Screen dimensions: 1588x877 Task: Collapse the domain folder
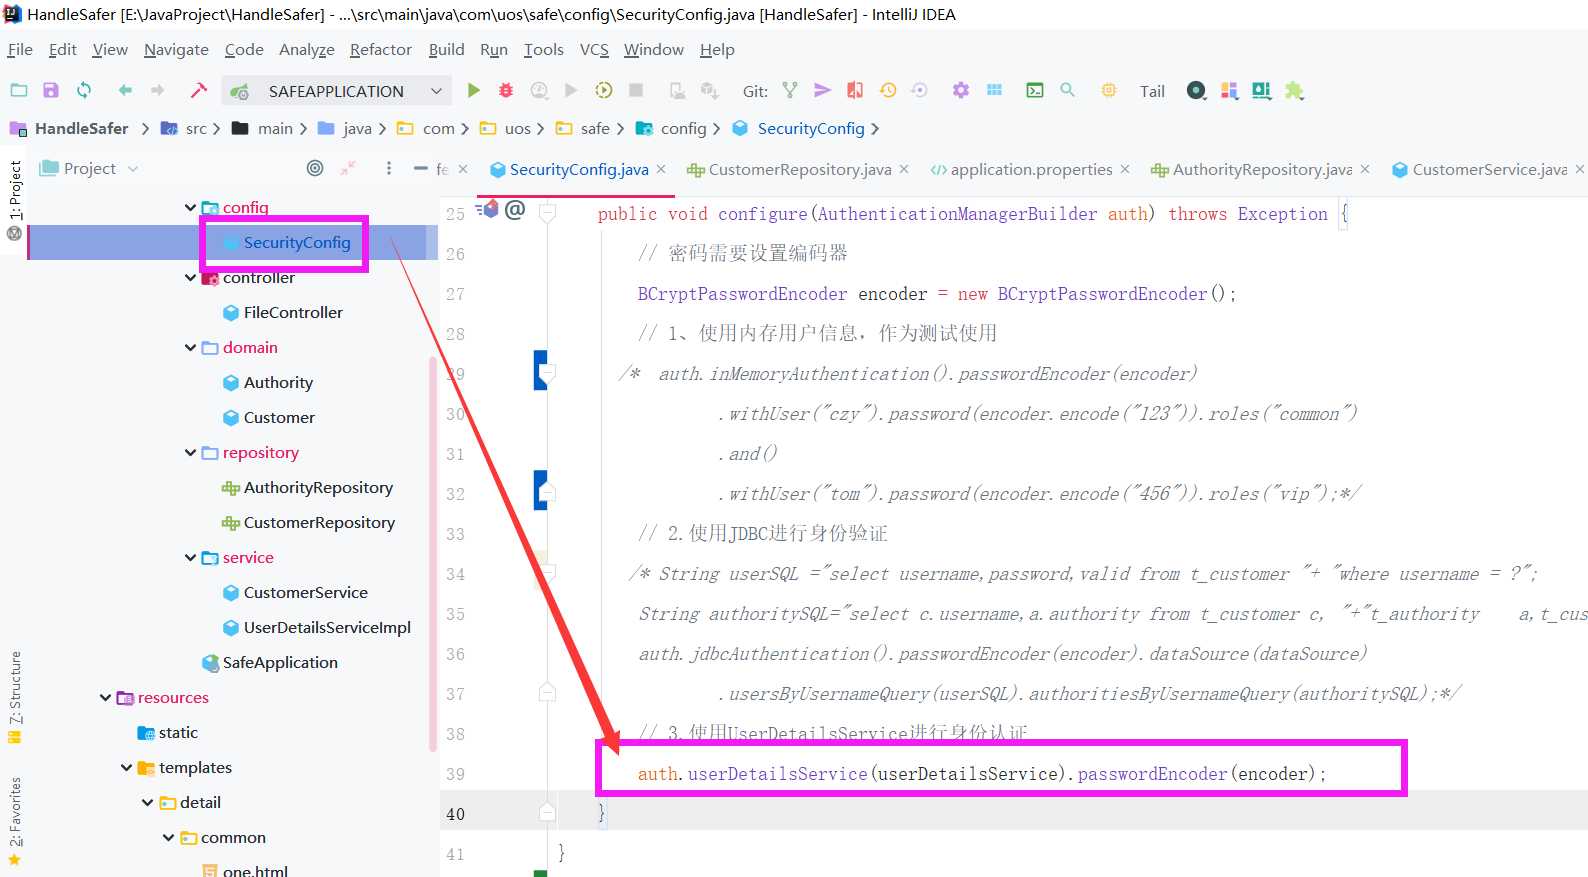point(190,347)
